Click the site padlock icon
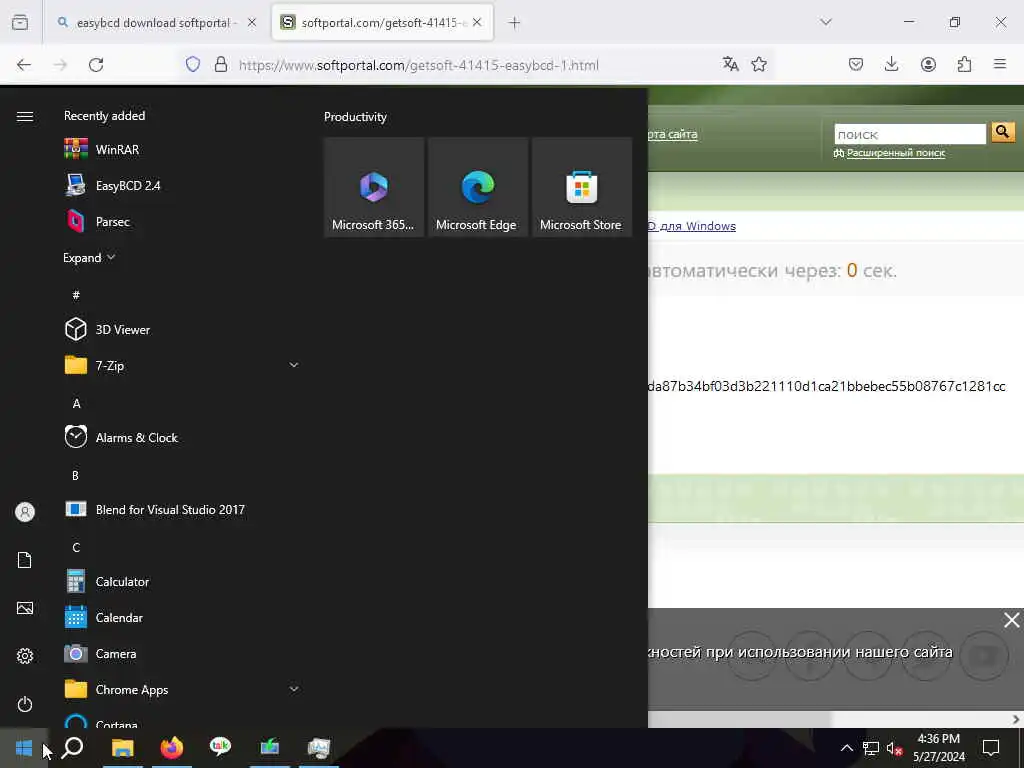The width and height of the screenshot is (1024, 768). [x=221, y=64]
